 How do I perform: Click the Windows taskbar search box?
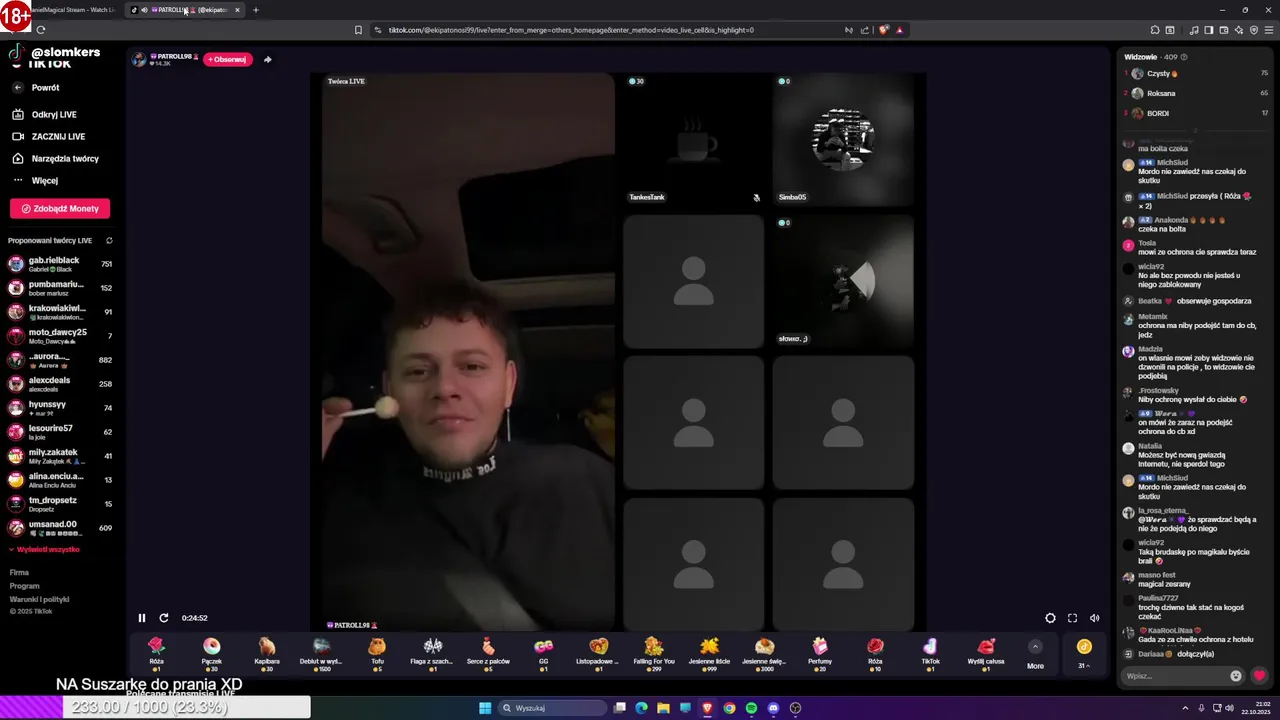point(553,708)
